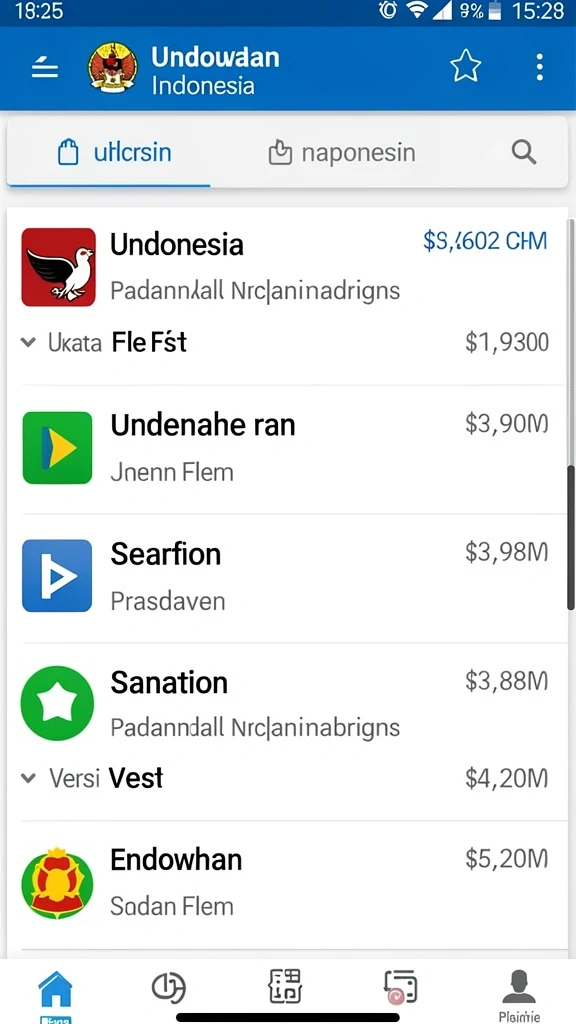Image resolution: width=576 pixels, height=1024 pixels.
Task: Open the Home icon in bottom navigation
Action: pyautogui.click(x=56, y=991)
